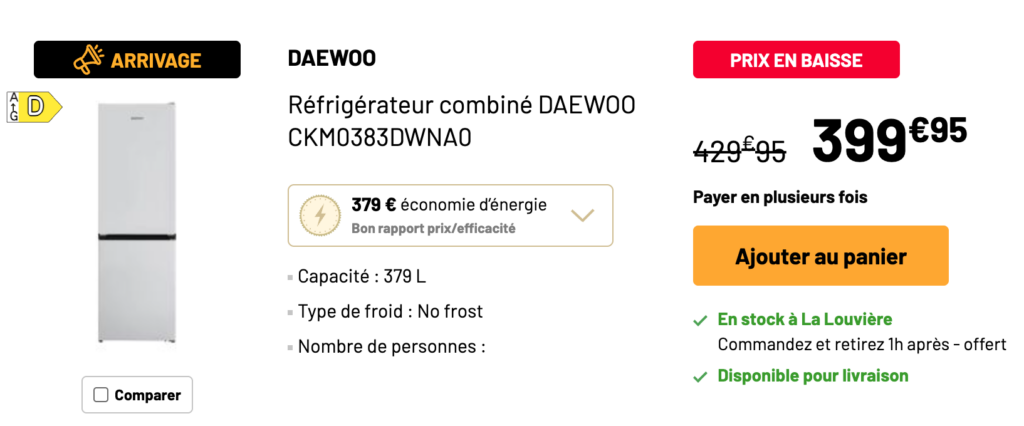Click Disponible pour livraison text
The height and width of the screenshot is (426, 1024).
coord(813,376)
